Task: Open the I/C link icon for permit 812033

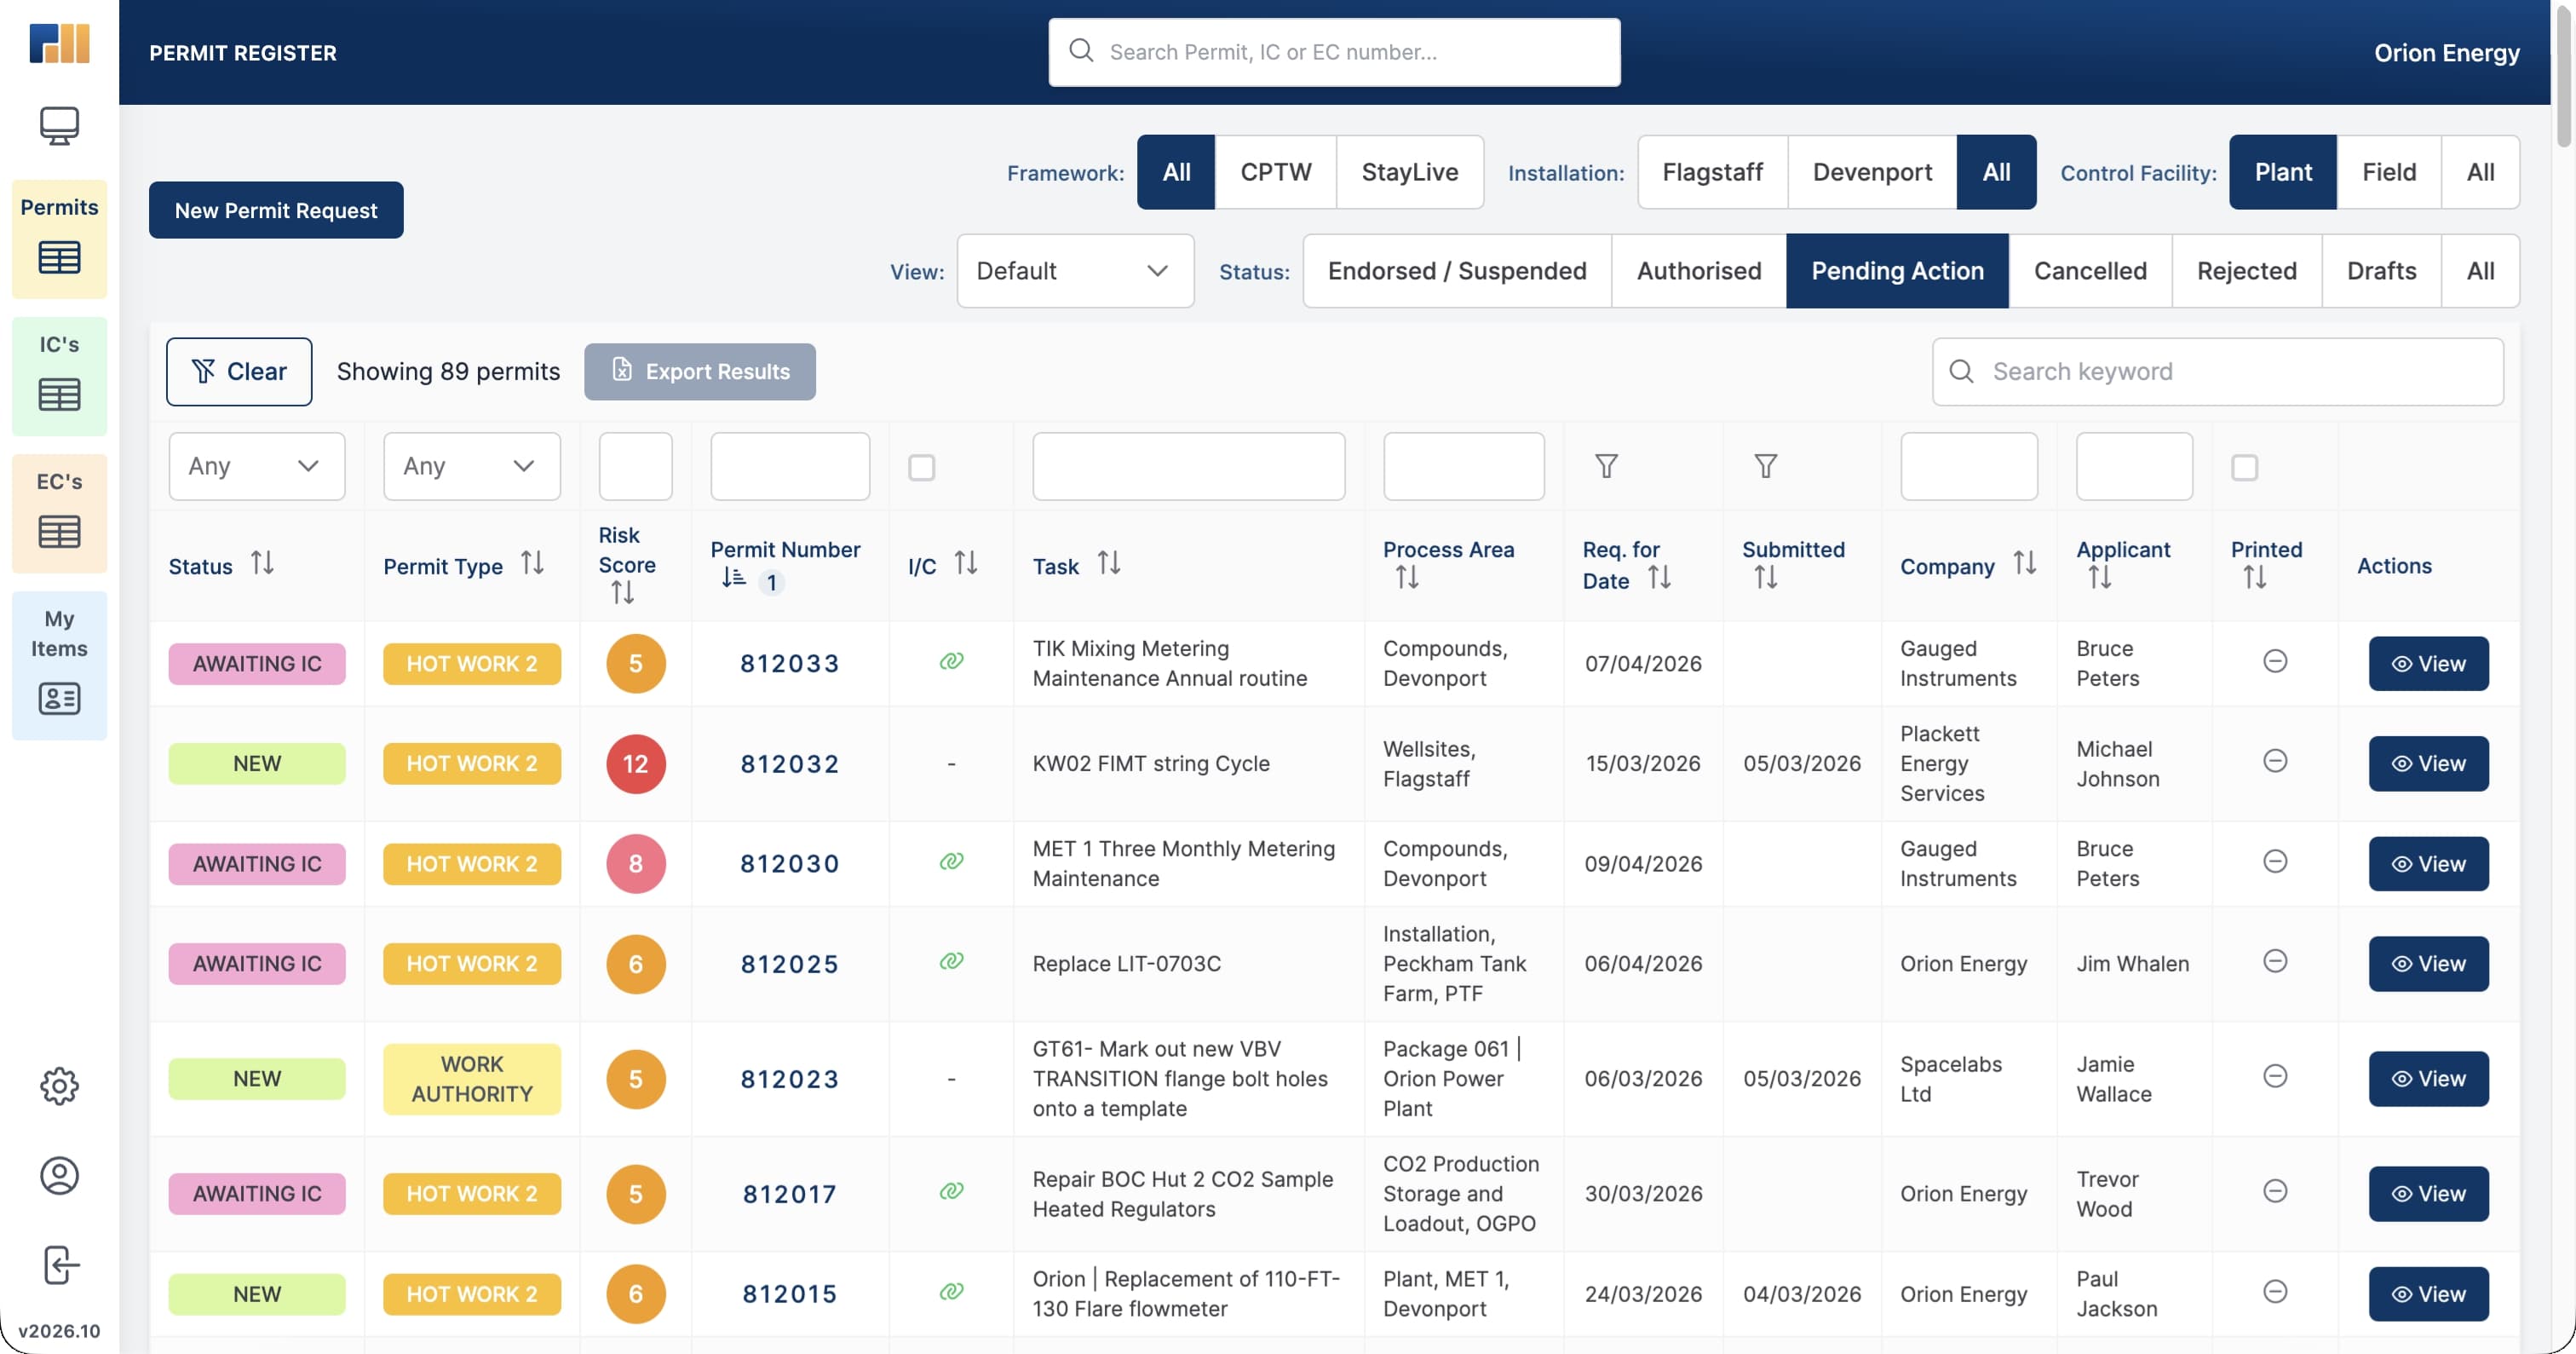Action: point(951,662)
